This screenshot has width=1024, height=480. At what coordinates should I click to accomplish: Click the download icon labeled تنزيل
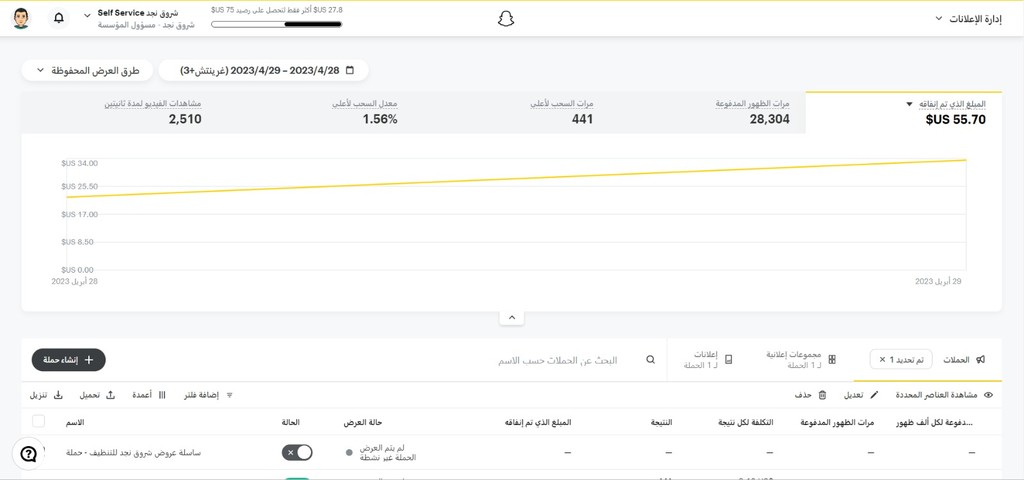57,395
